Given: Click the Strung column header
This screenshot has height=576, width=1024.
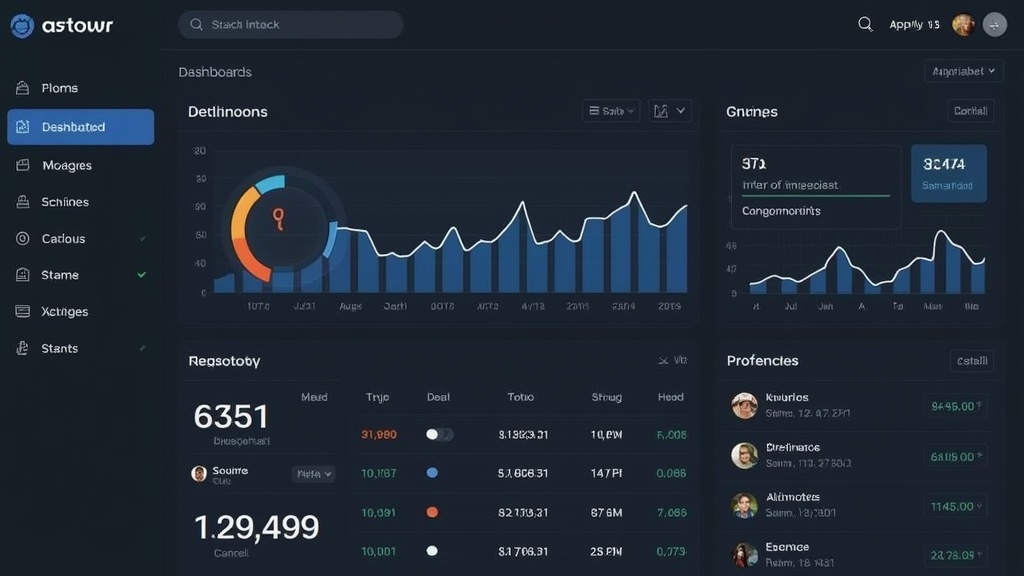Looking at the screenshot, I should (607, 397).
